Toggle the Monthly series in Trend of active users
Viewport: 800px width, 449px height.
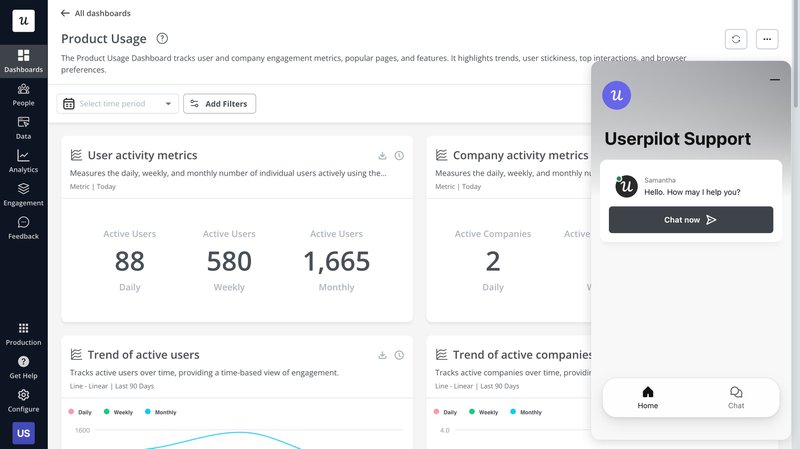[160, 412]
